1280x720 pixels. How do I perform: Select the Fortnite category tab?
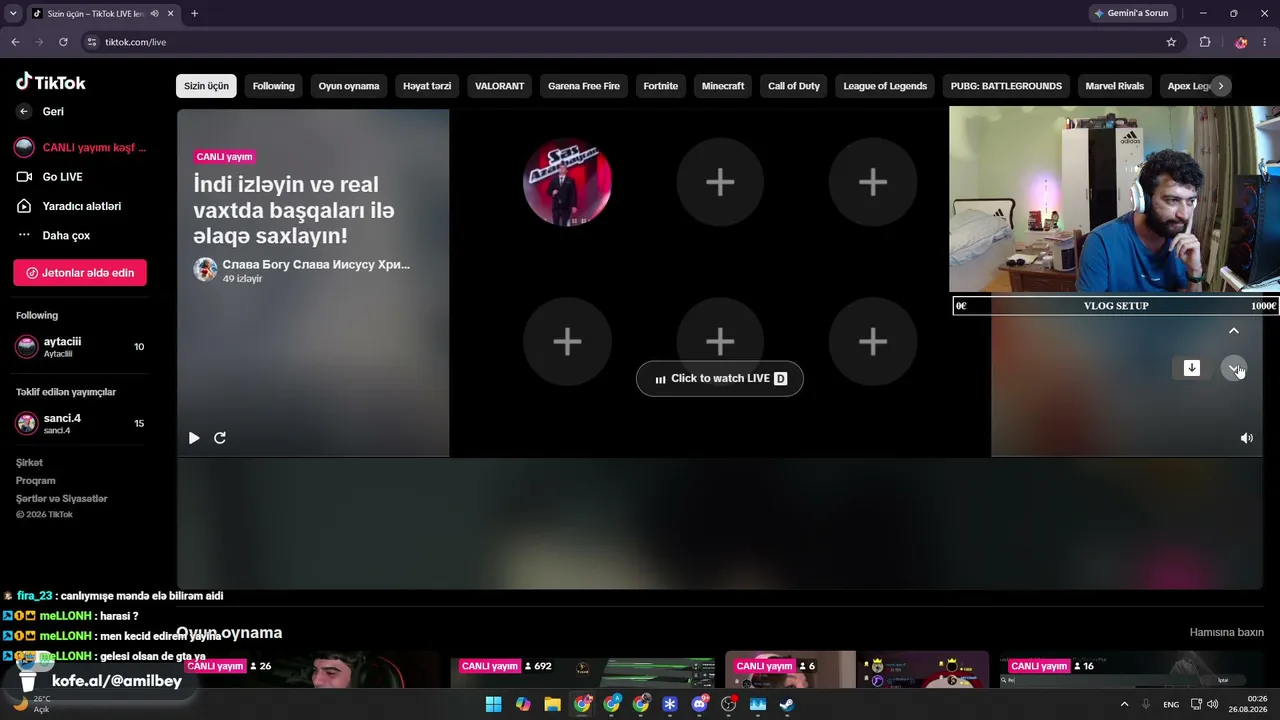coord(661,86)
